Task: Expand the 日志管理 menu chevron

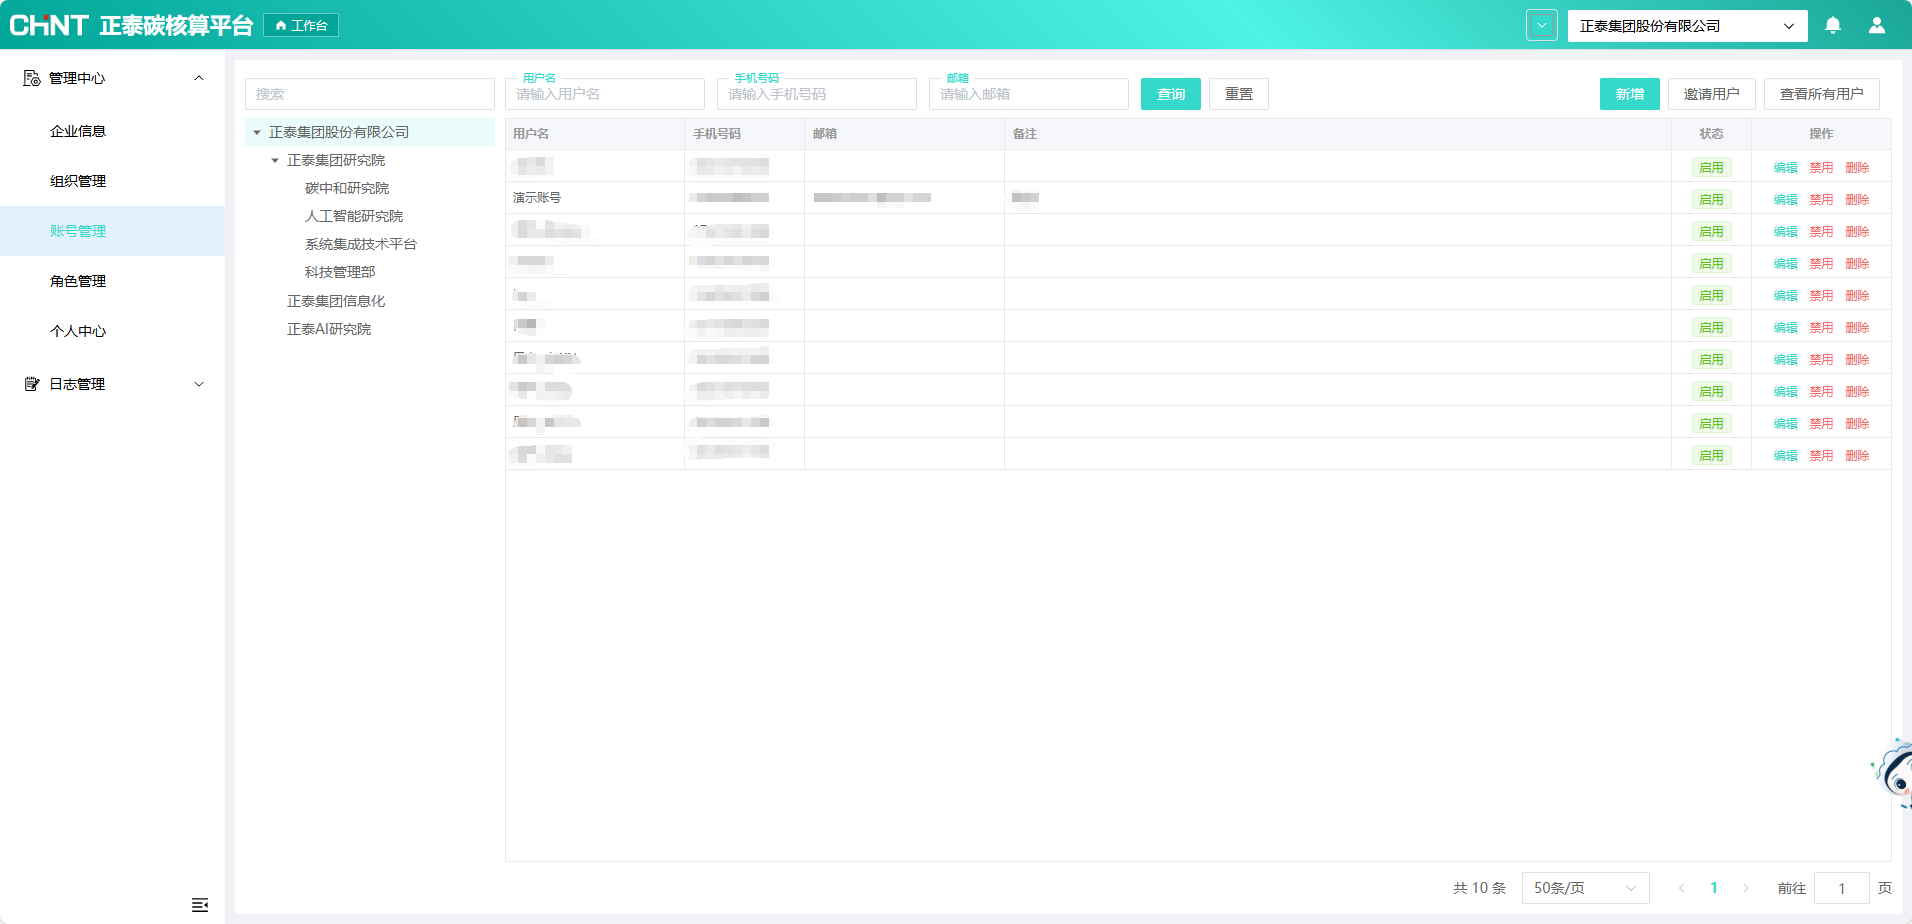Action: click(x=199, y=384)
